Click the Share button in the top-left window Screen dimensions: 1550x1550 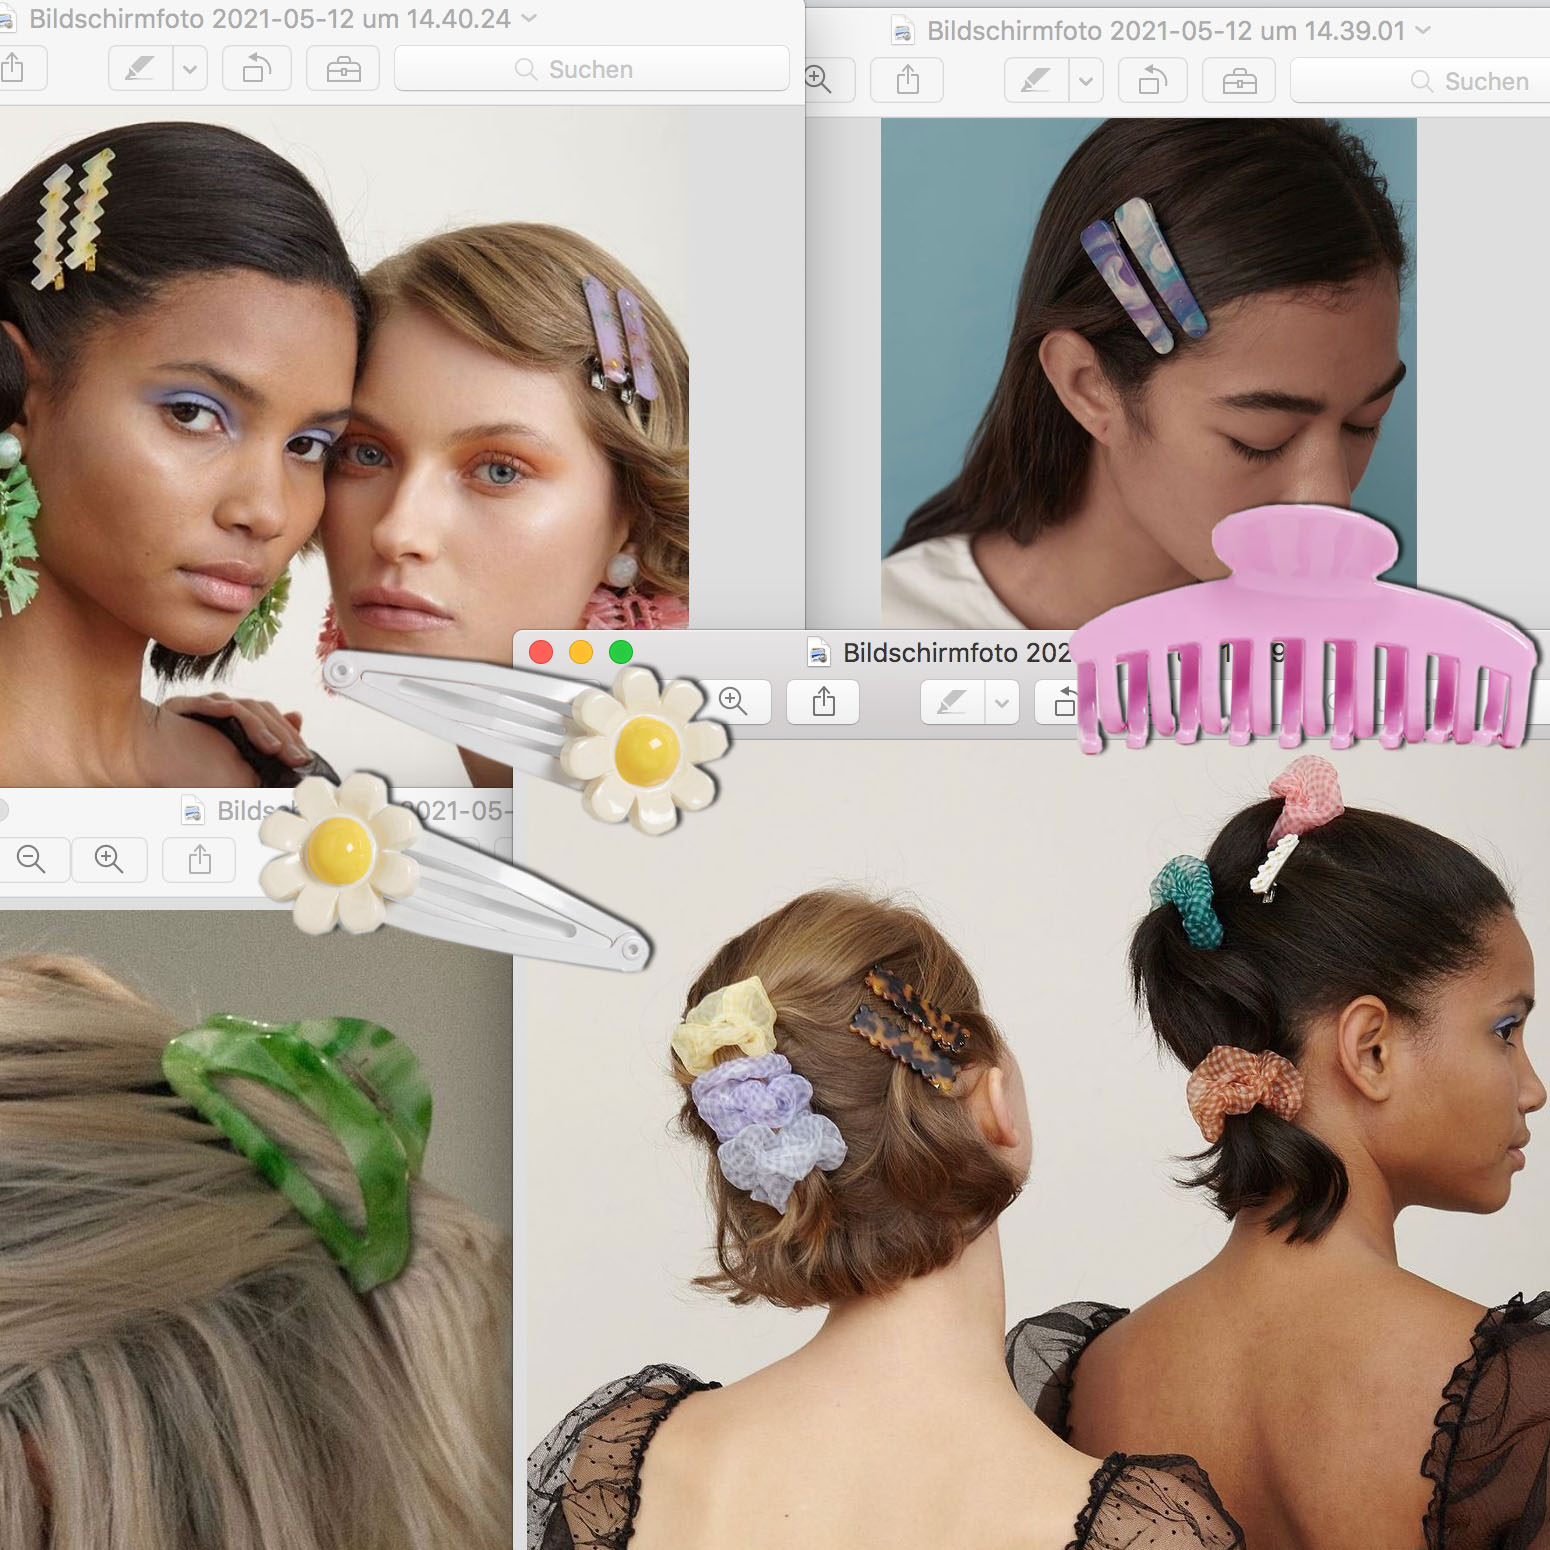coord(18,68)
